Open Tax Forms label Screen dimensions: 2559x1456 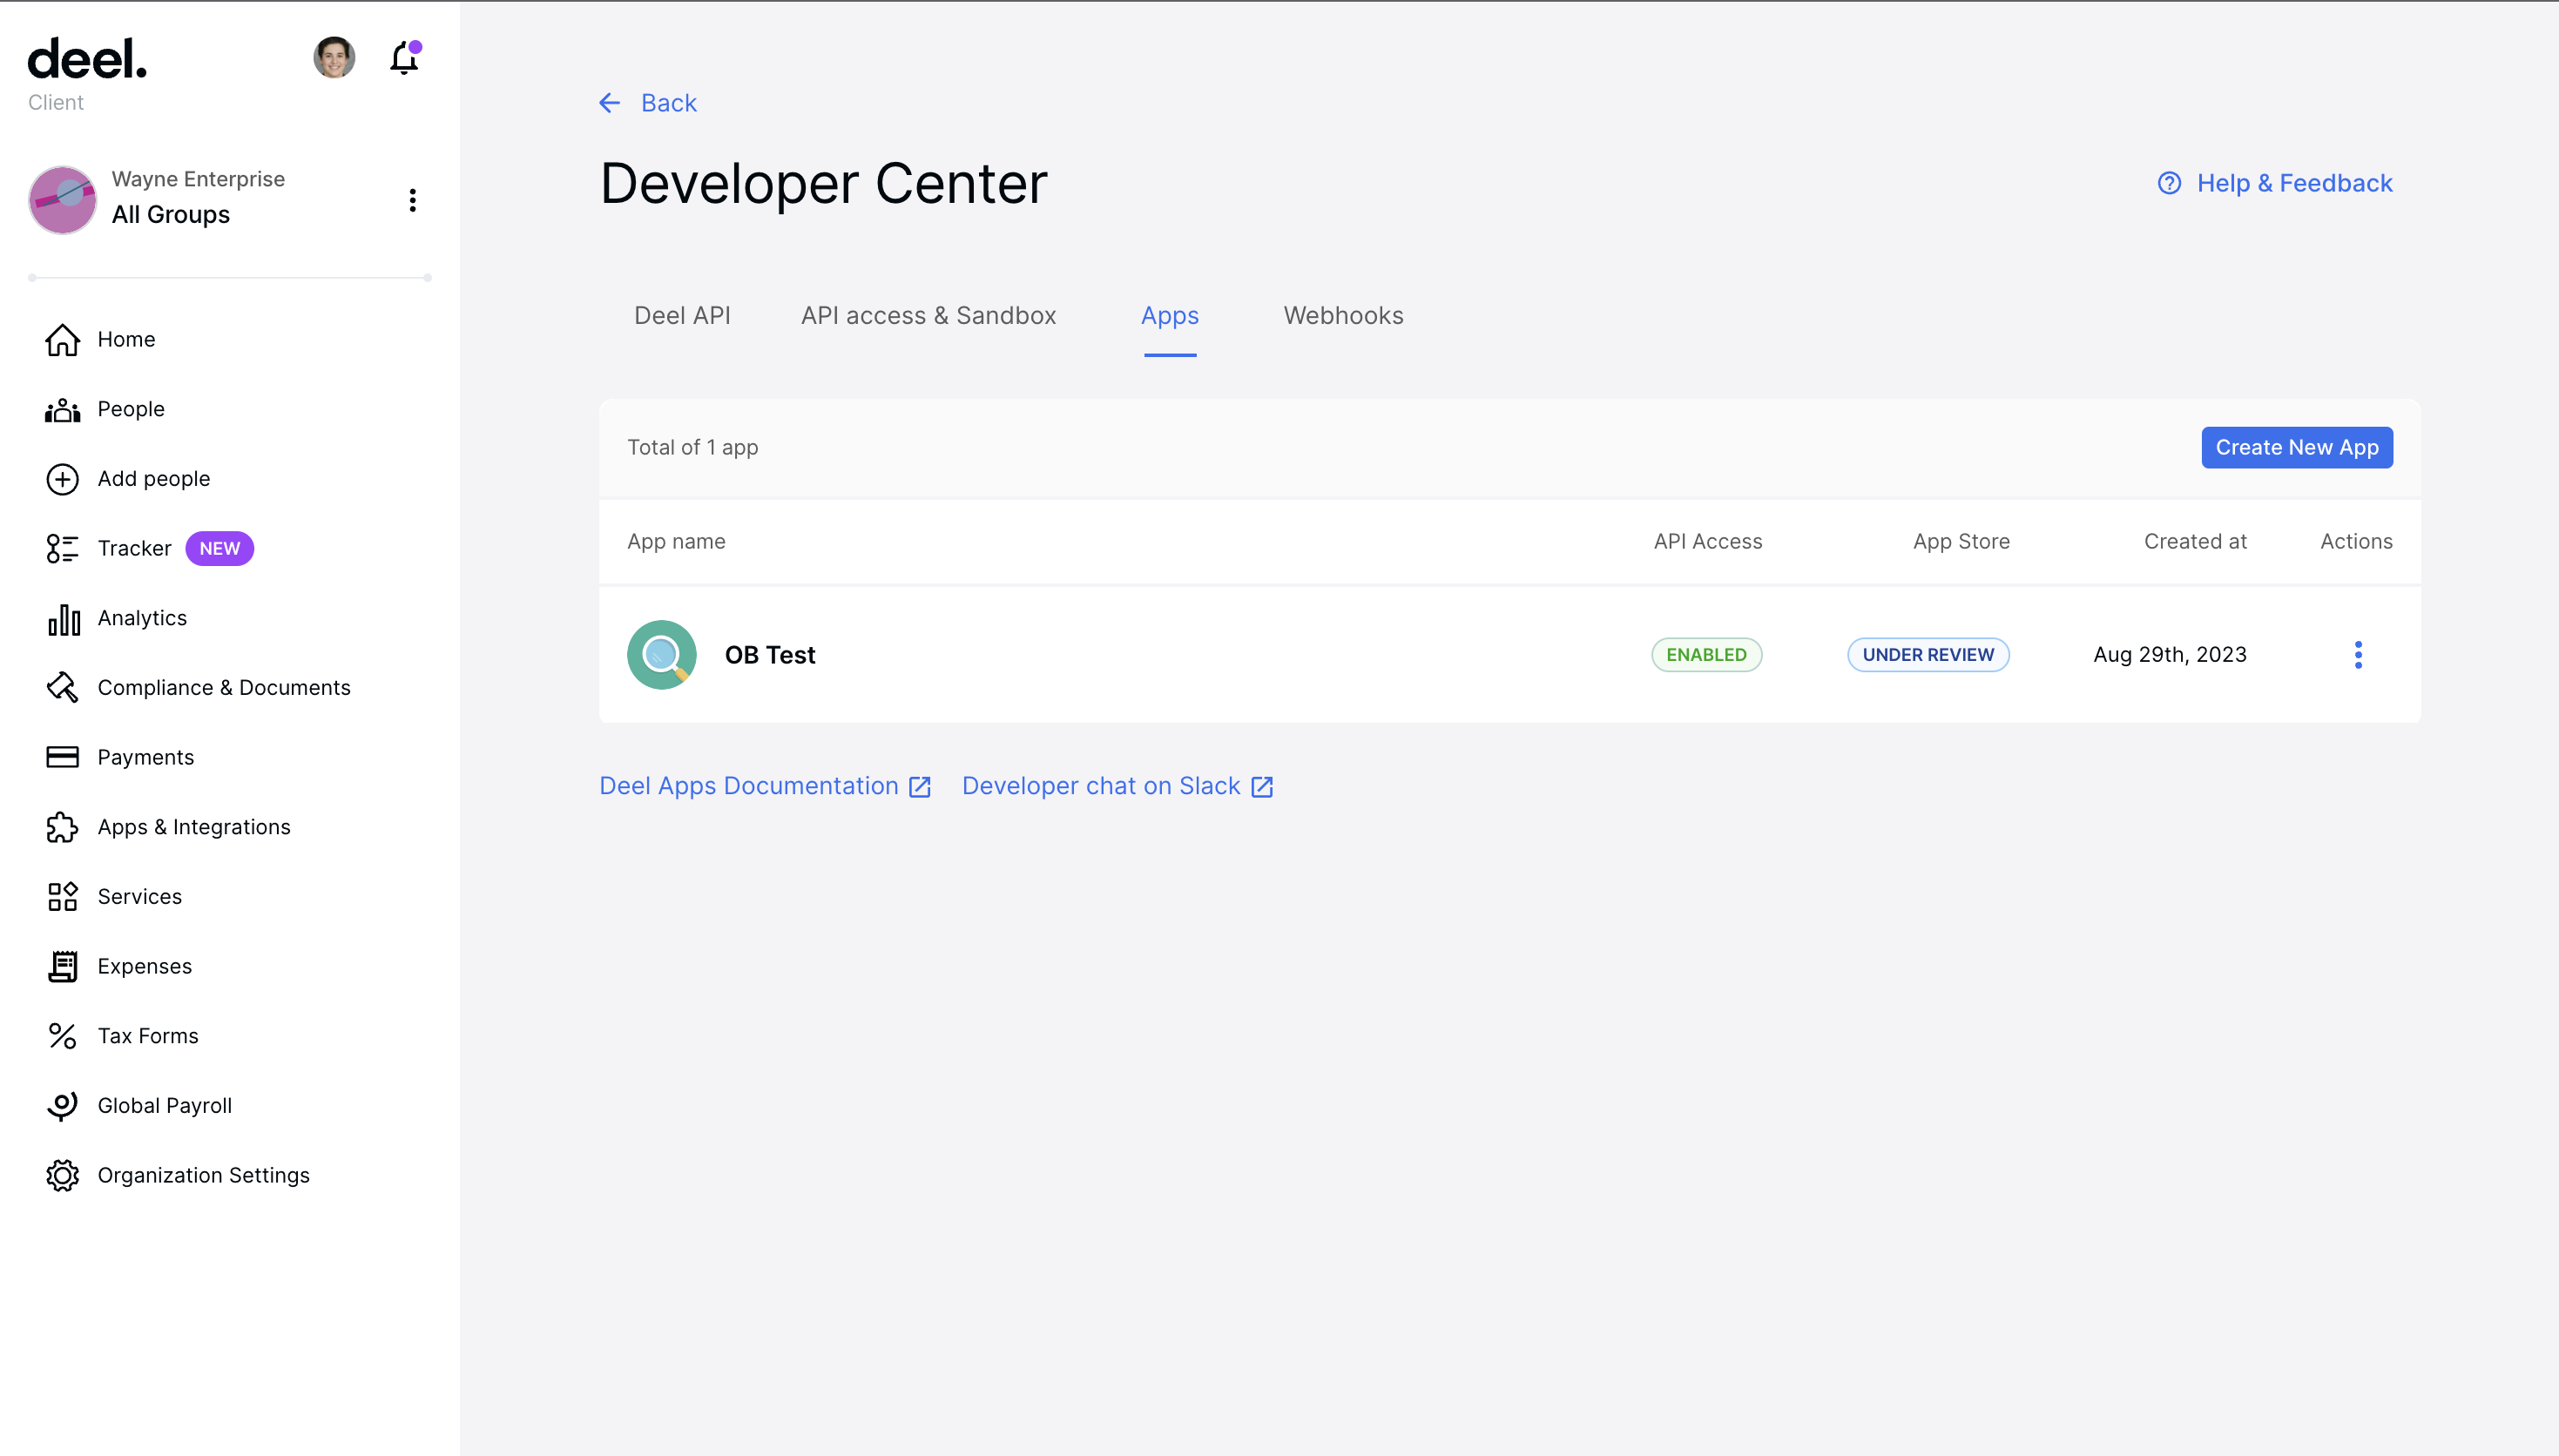click(x=148, y=1036)
